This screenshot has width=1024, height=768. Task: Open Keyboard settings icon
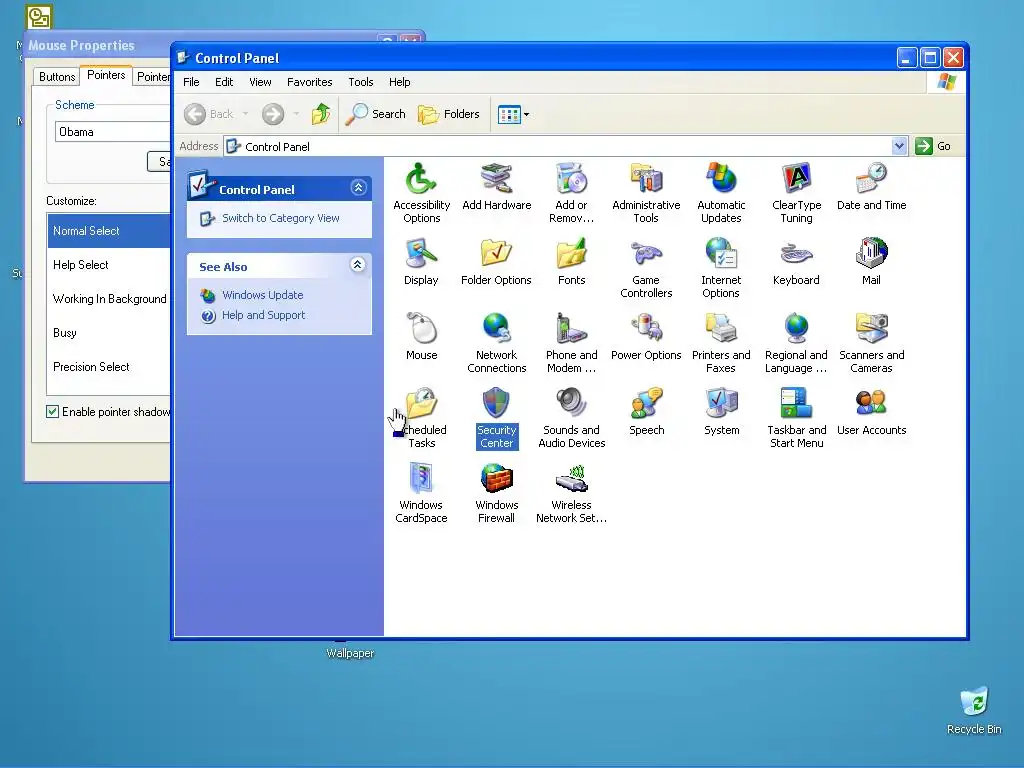pos(796,262)
